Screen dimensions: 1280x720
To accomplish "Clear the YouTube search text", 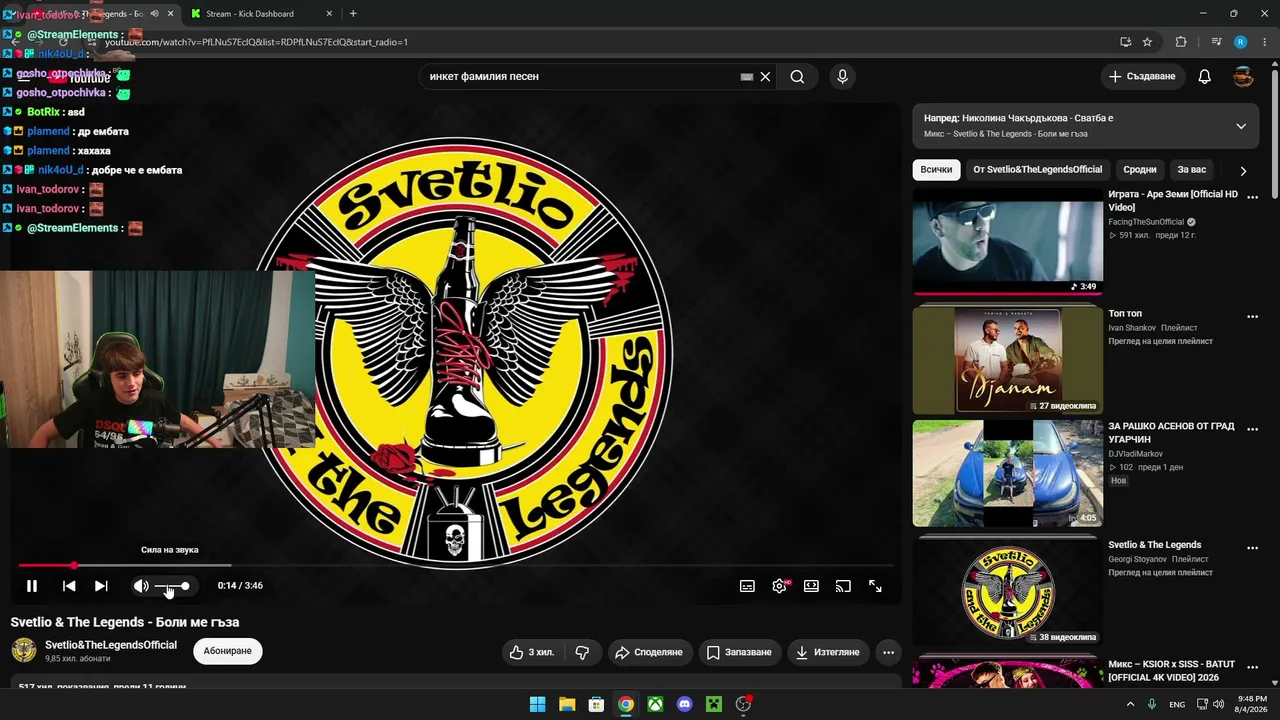I will [x=765, y=77].
